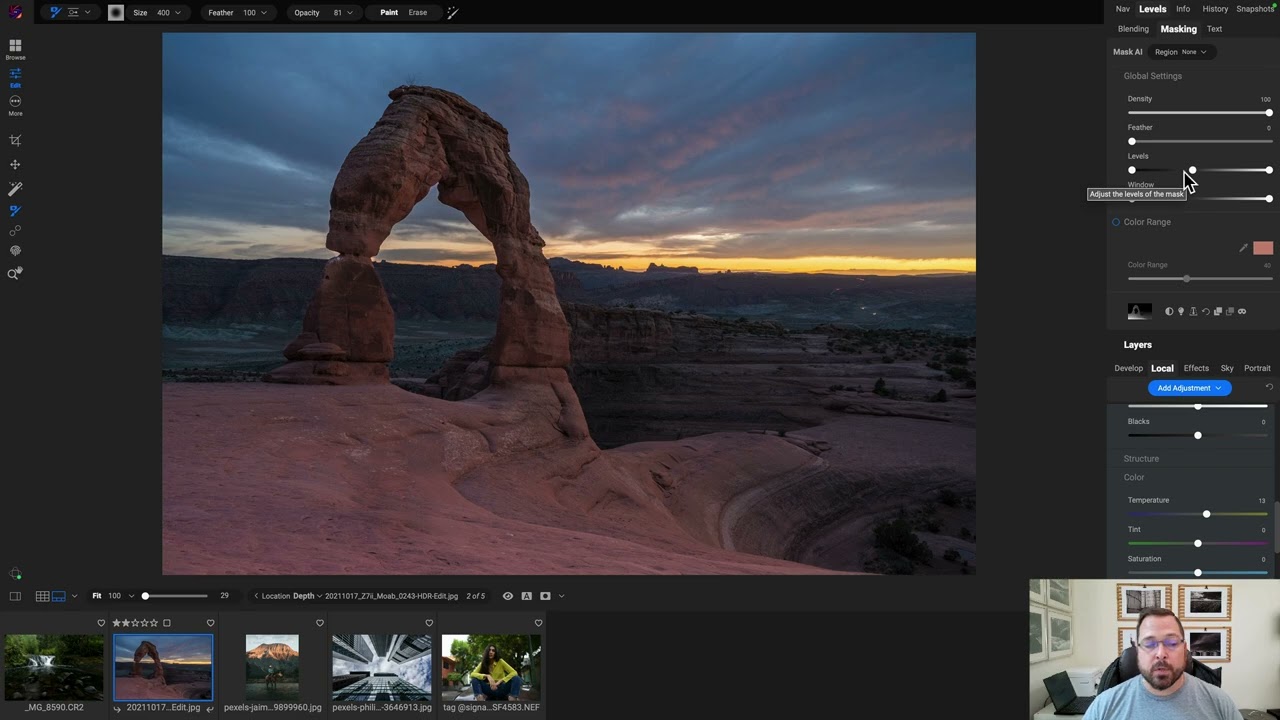The height and width of the screenshot is (720, 1280).
Task: Toggle color label square on selected thumbnail
Action: pos(167,623)
